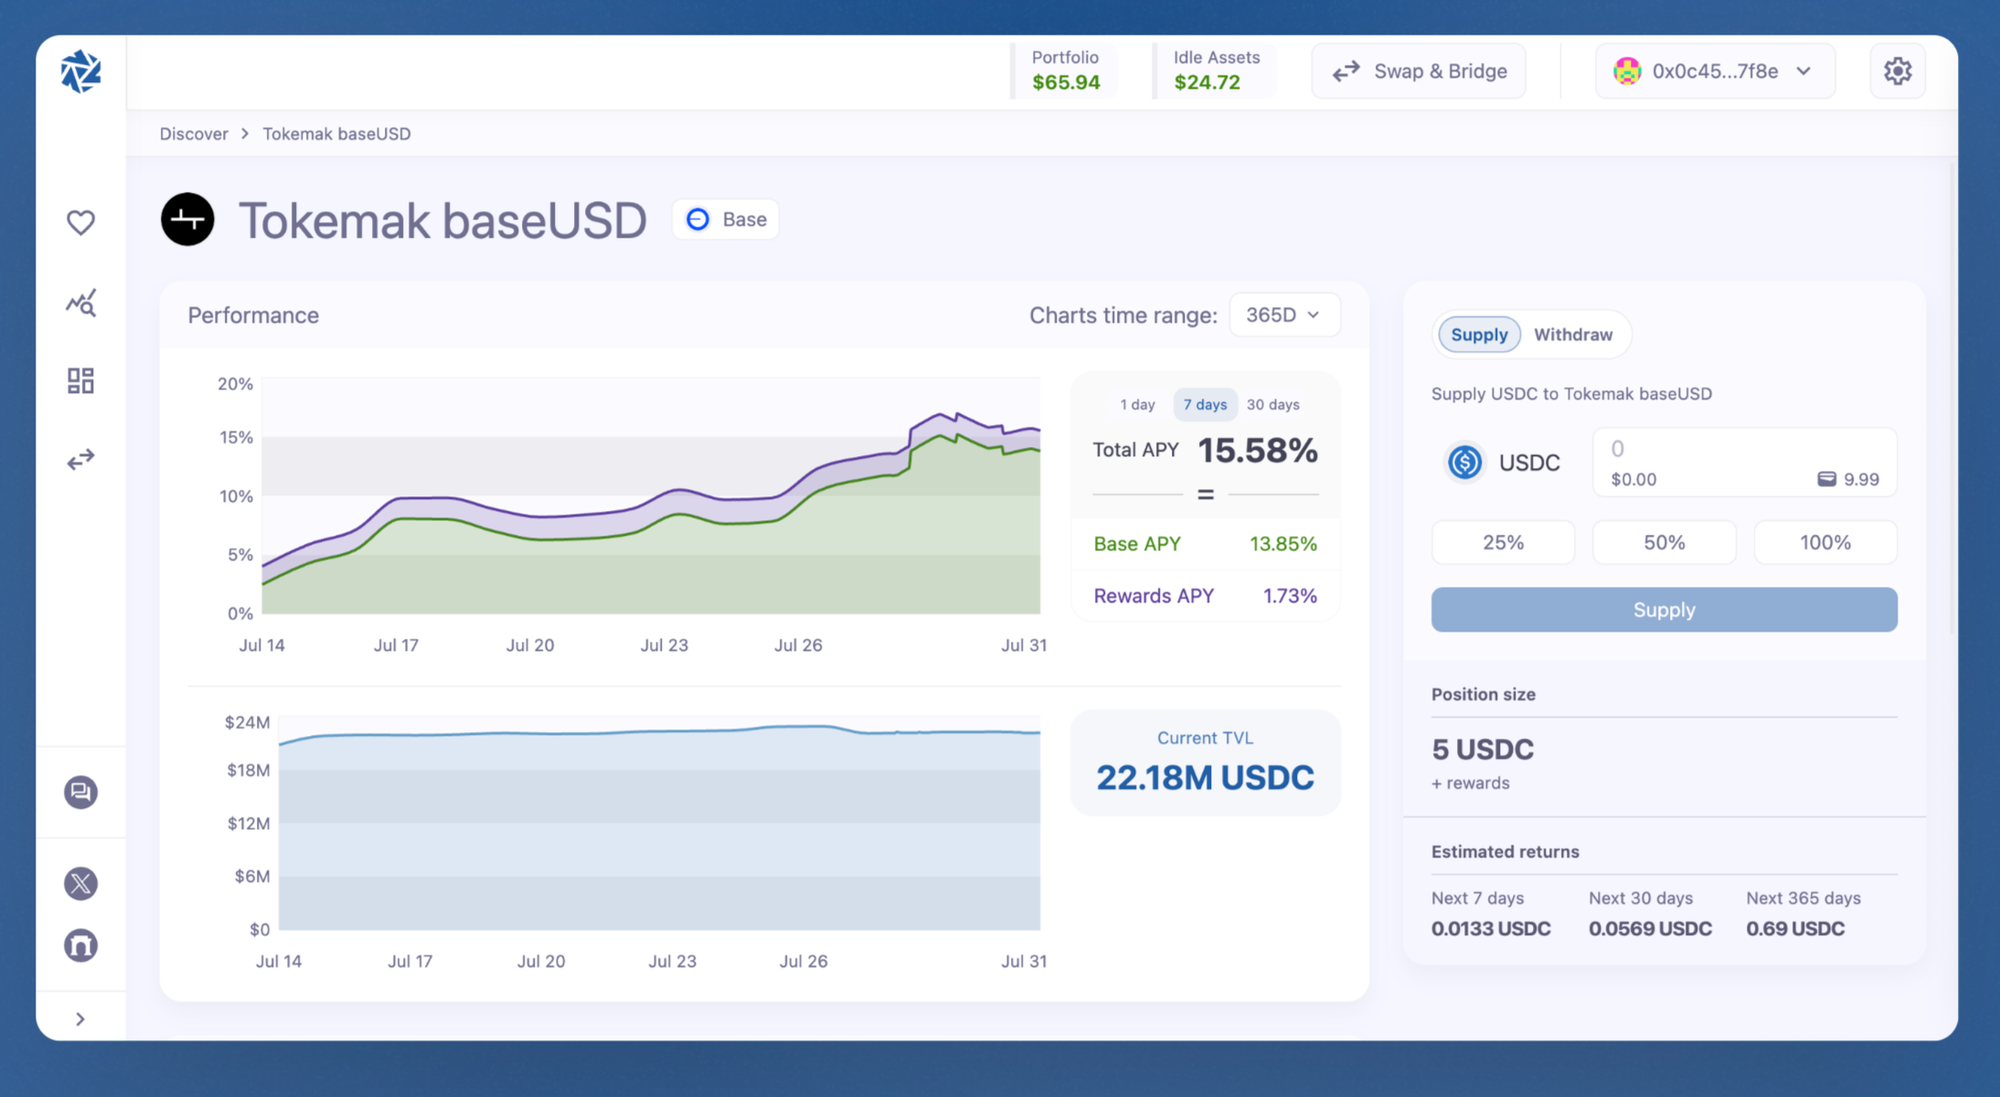Click the Discover breadcrumb link
Image resolution: width=2000 pixels, height=1097 pixels.
point(194,134)
